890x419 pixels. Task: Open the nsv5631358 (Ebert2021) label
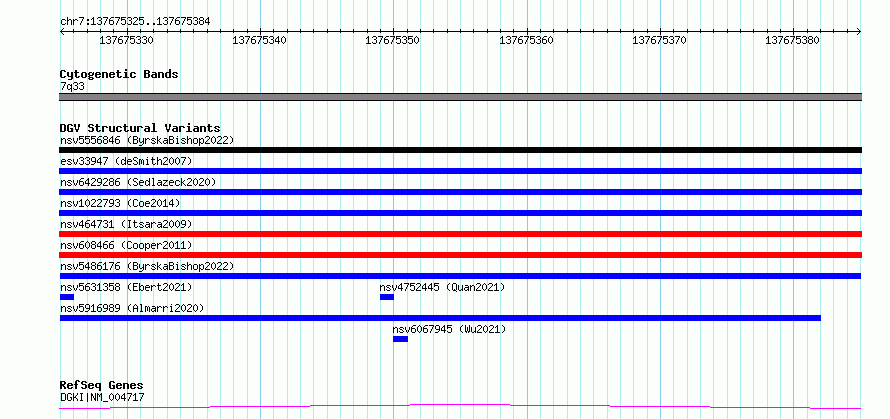tap(126, 287)
